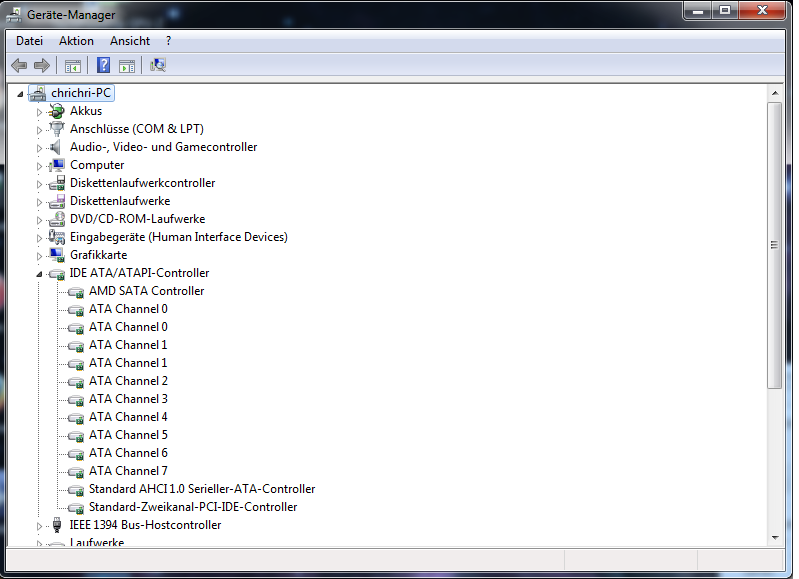Click the Back arrow toolbar icon
This screenshot has height=579, width=799.
point(19,65)
